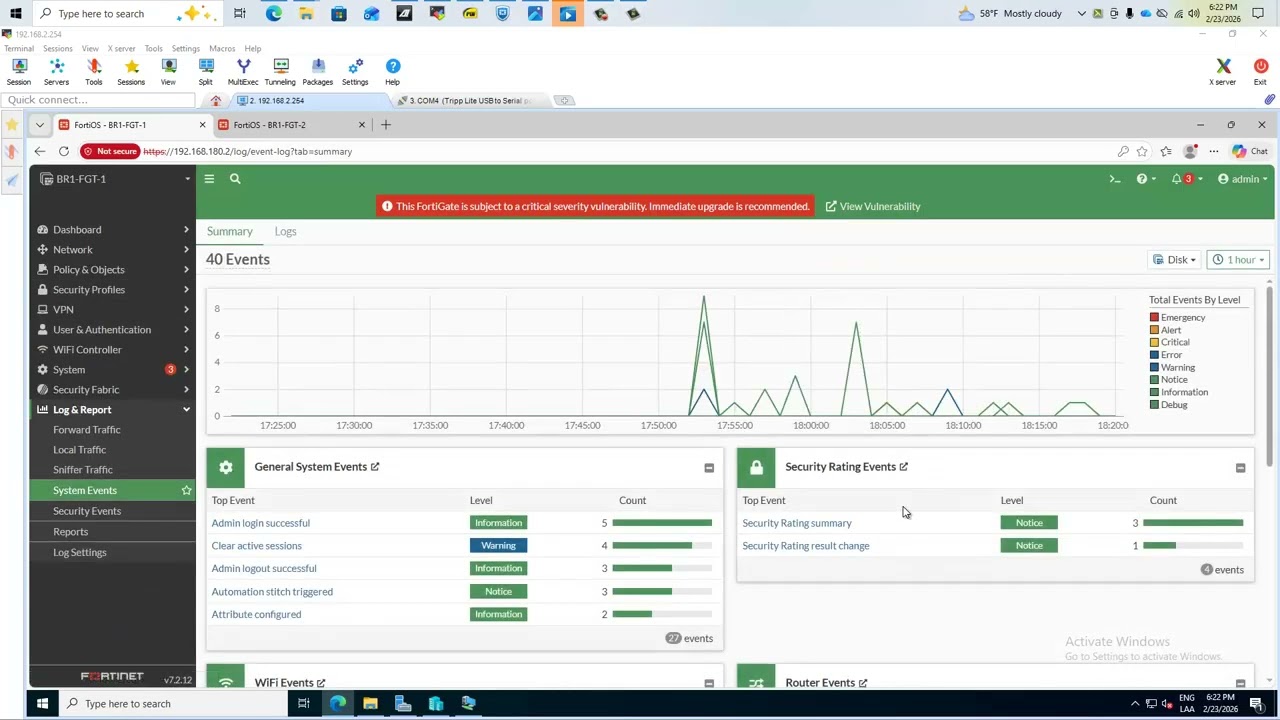Open the Admin login successful event
The height and width of the screenshot is (720, 1280).
point(261,523)
